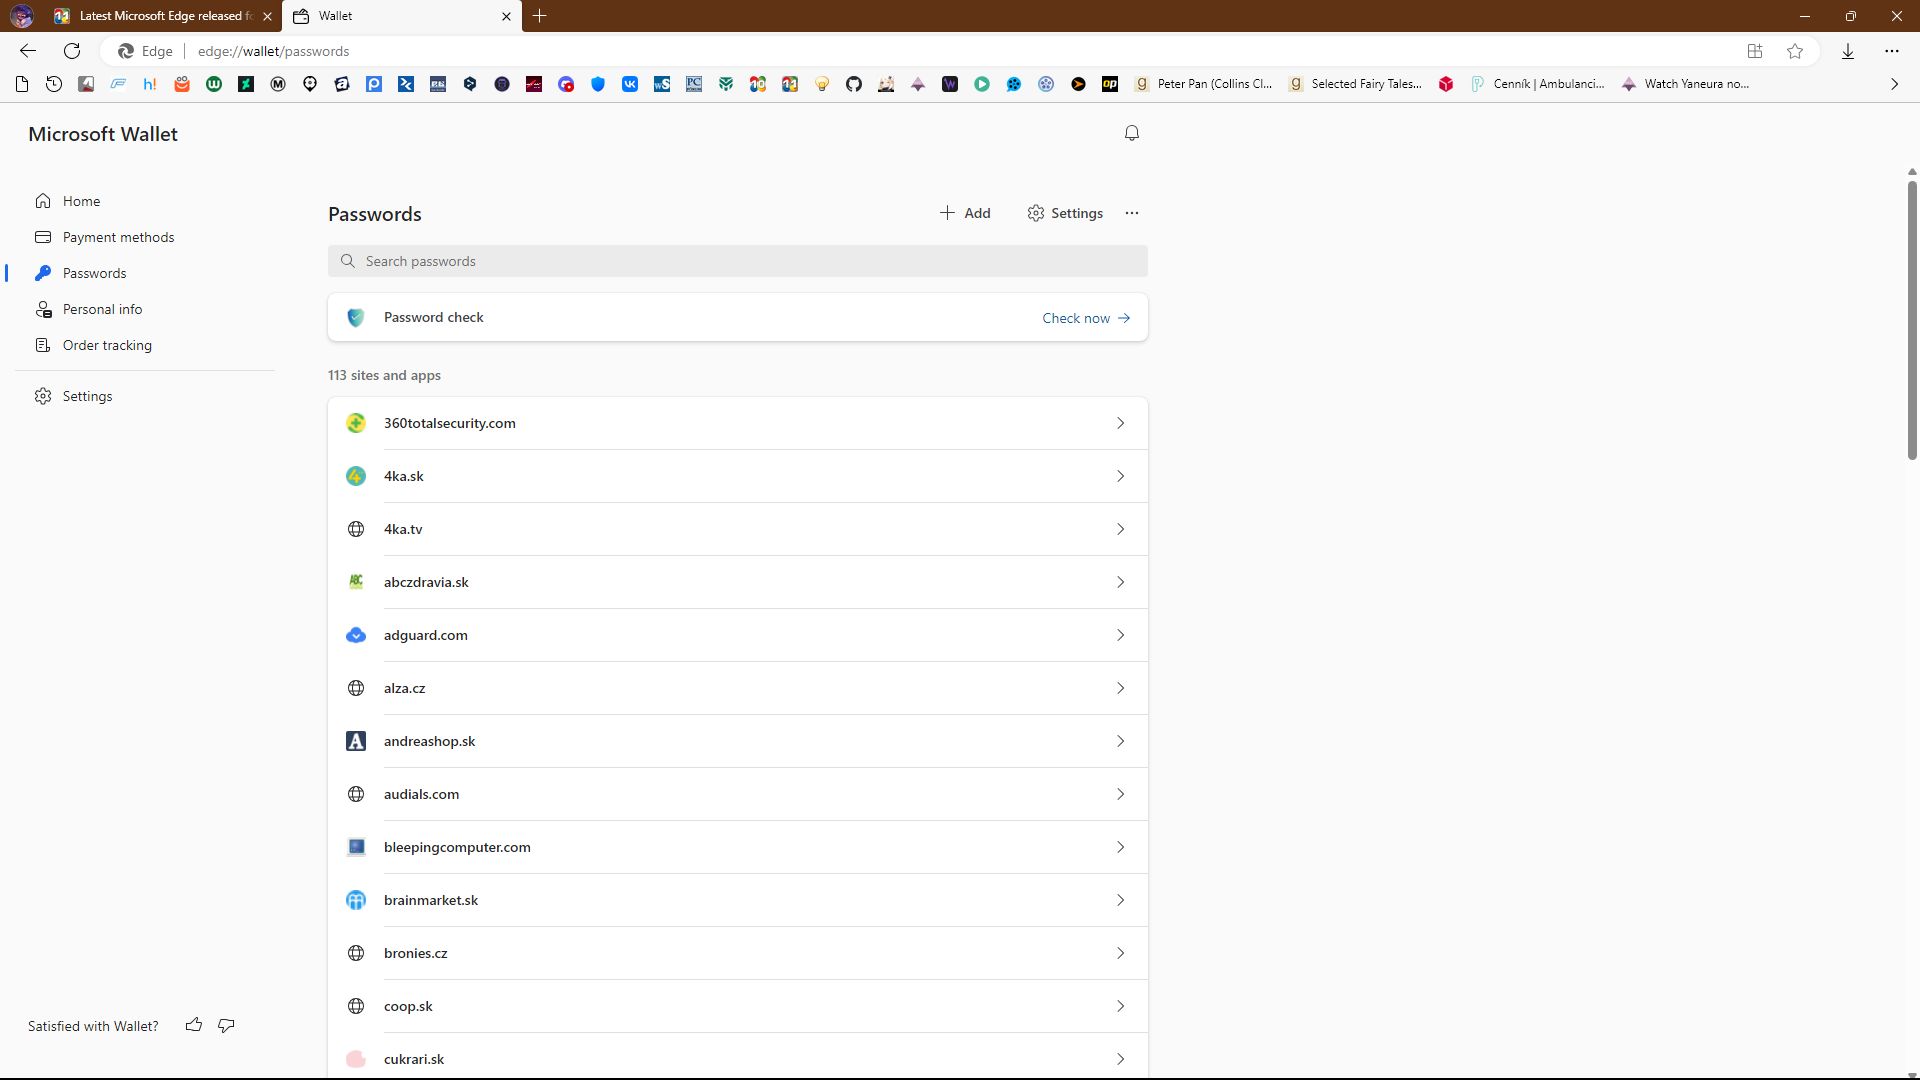Viewport: 1920px width, 1080px height.
Task: Add this page to favorites (star)
Action: [x=1795, y=51]
